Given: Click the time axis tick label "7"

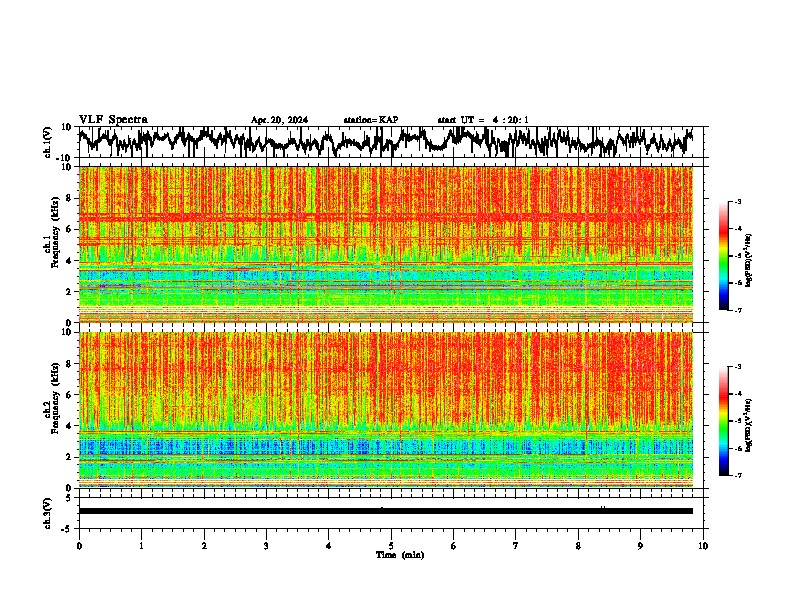Looking at the screenshot, I should pos(516,546).
